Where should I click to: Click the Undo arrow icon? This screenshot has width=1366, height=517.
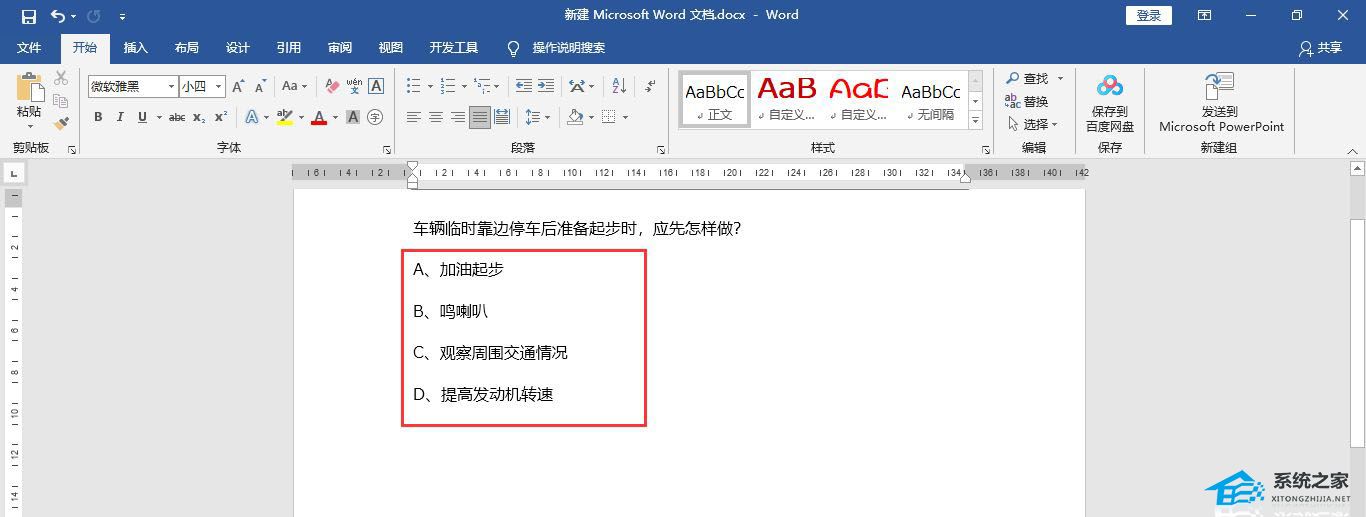[x=58, y=16]
